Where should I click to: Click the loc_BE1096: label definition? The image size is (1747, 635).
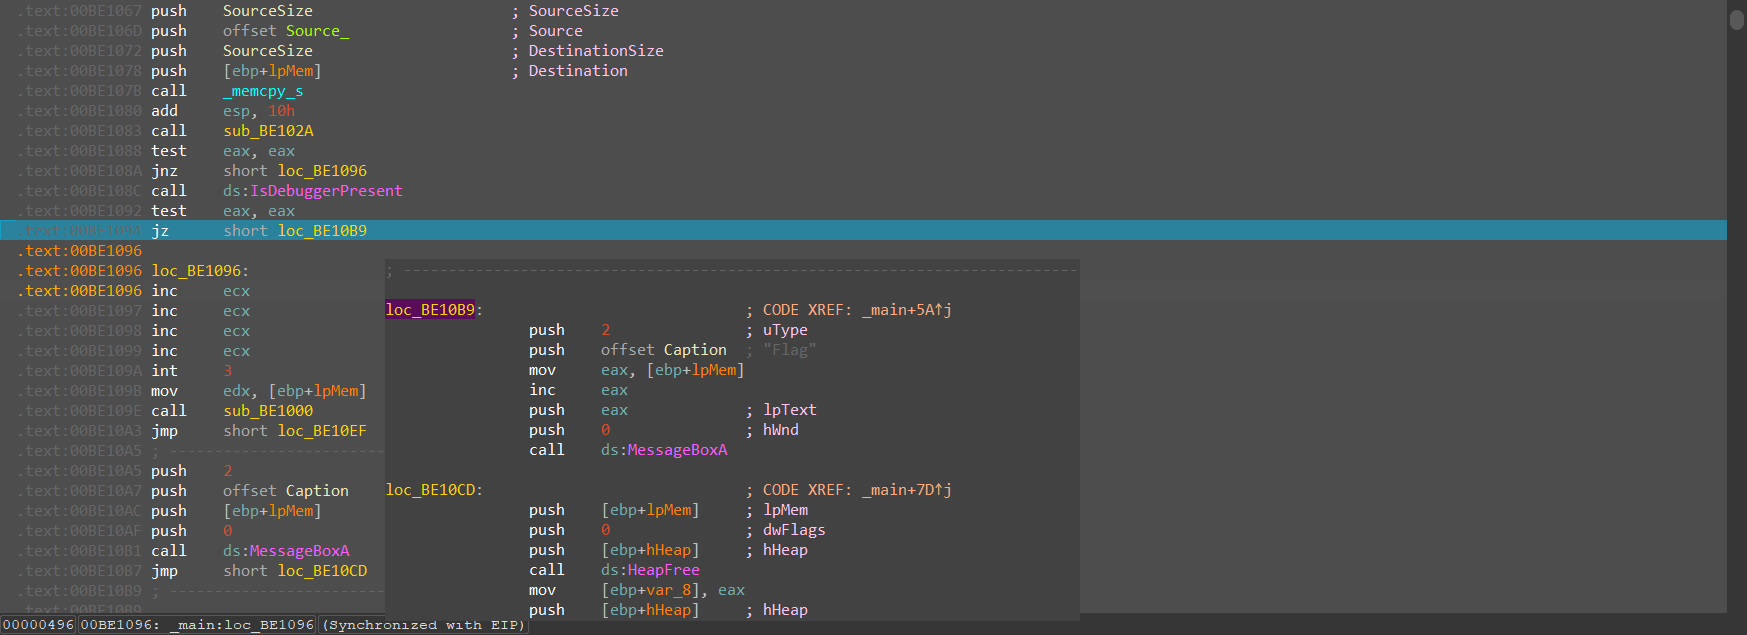click(x=200, y=271)
